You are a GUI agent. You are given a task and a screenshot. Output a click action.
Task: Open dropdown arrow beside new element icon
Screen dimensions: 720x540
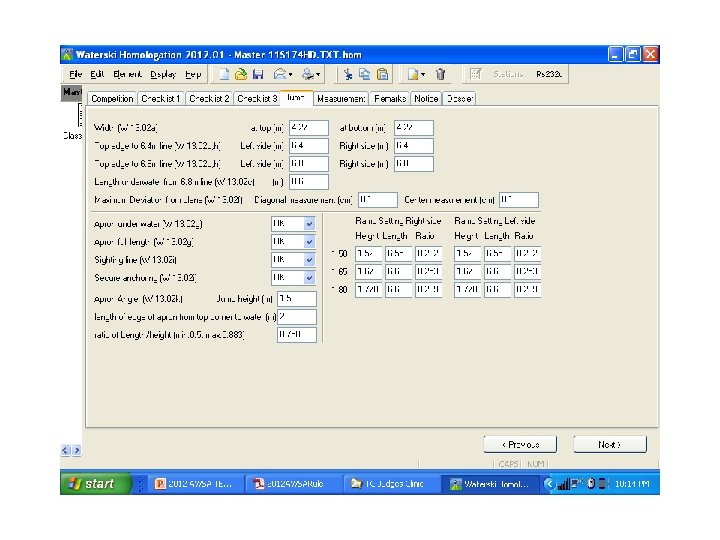coord(423,74)
